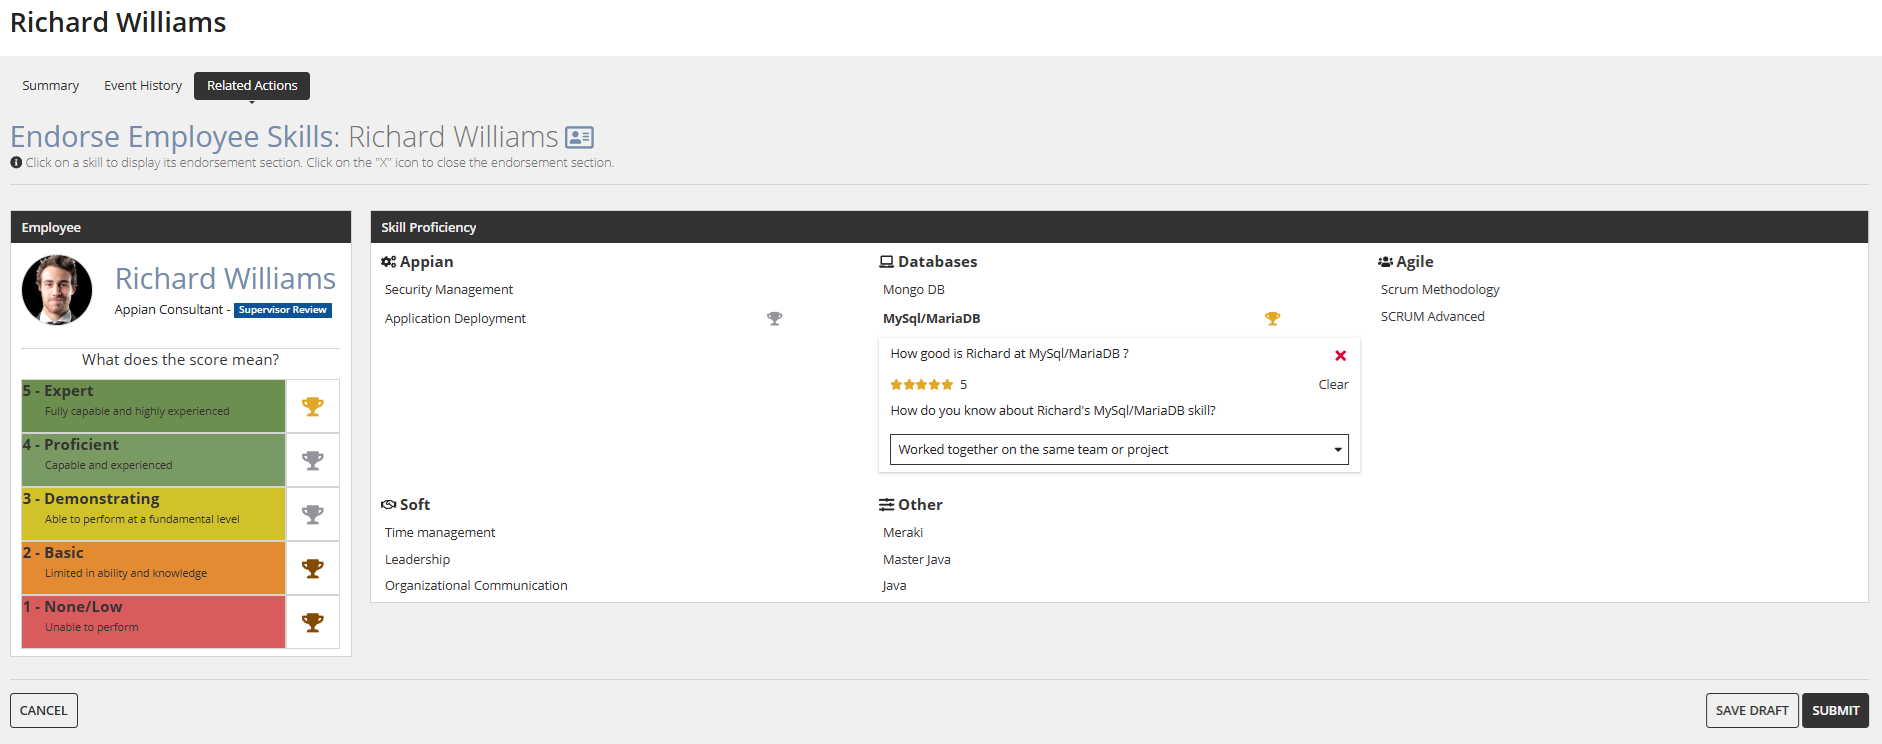Click the info icon before the instructions text
The image size is (1882, 744).
16,162
